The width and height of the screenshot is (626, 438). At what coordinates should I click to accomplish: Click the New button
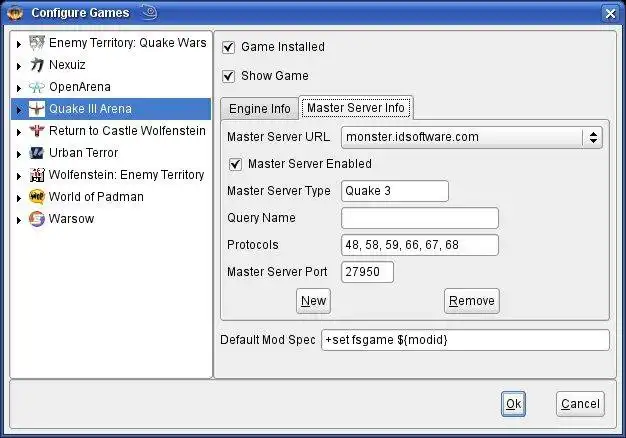[x=313, y=301]
